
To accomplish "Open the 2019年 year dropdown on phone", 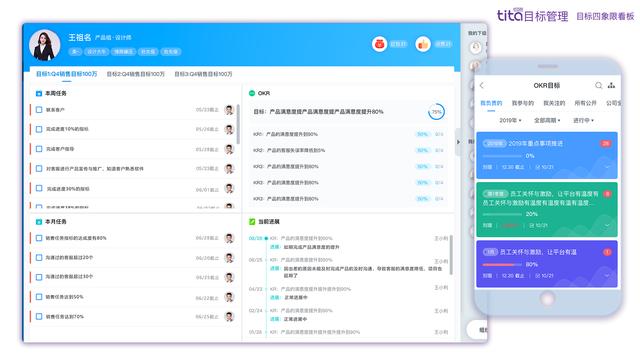I will pos(510,120).
